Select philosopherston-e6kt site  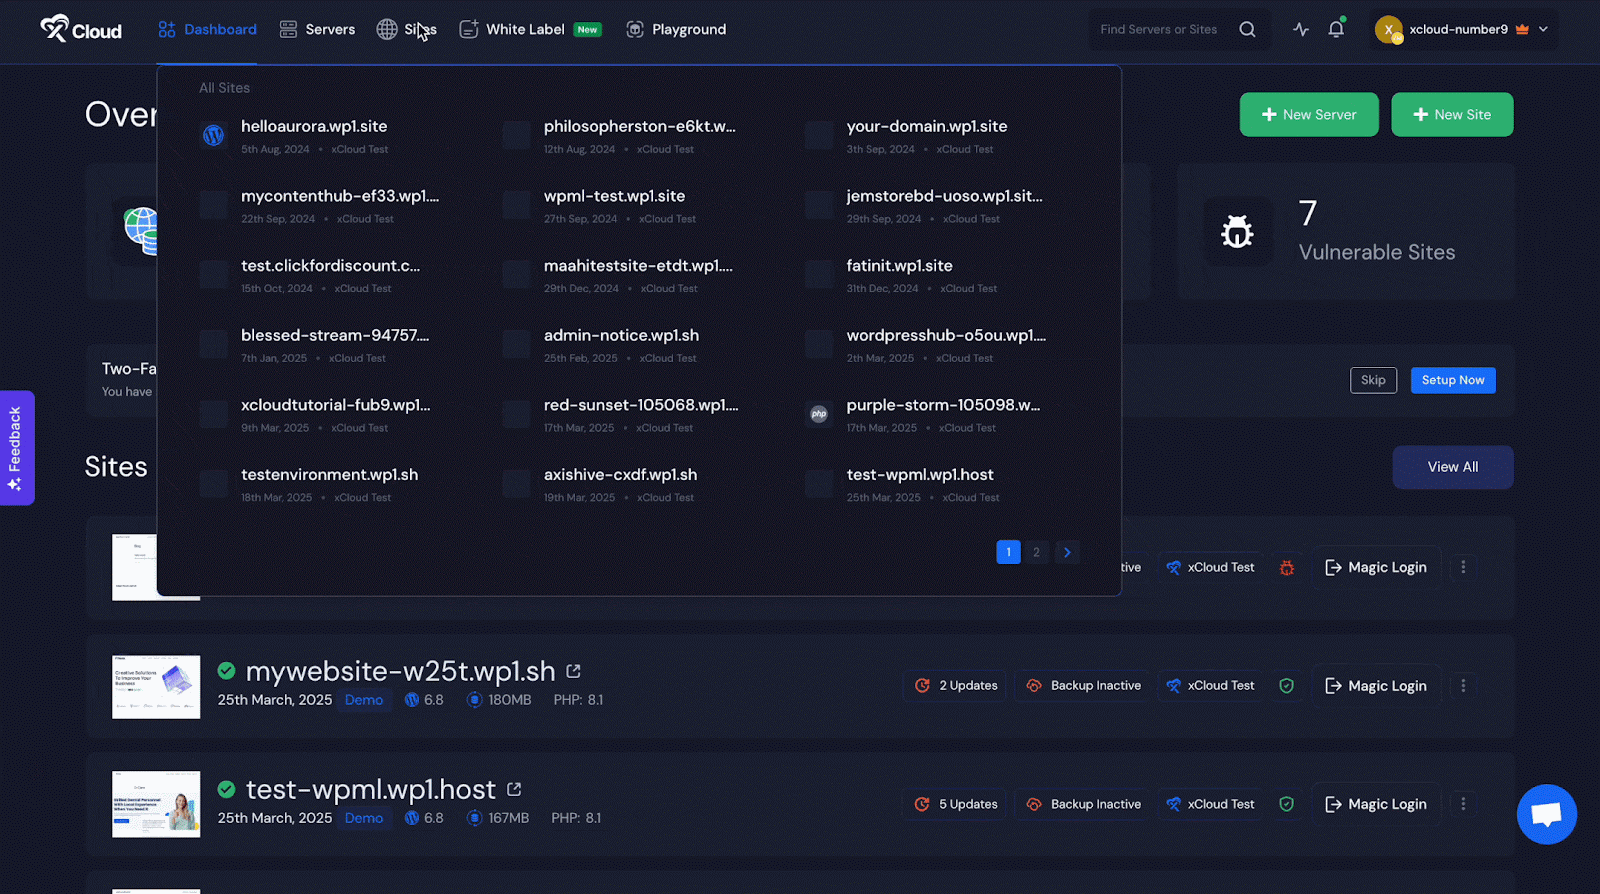pyautogui.click(x=640, y=126)
